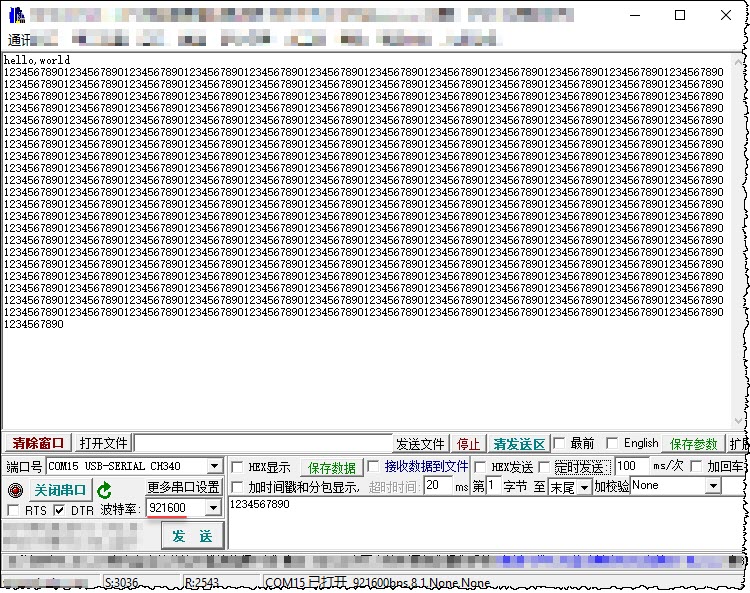Click the receive window scroll up arrow
Viewport: 750px width, 593px height.
coord(738,63)
